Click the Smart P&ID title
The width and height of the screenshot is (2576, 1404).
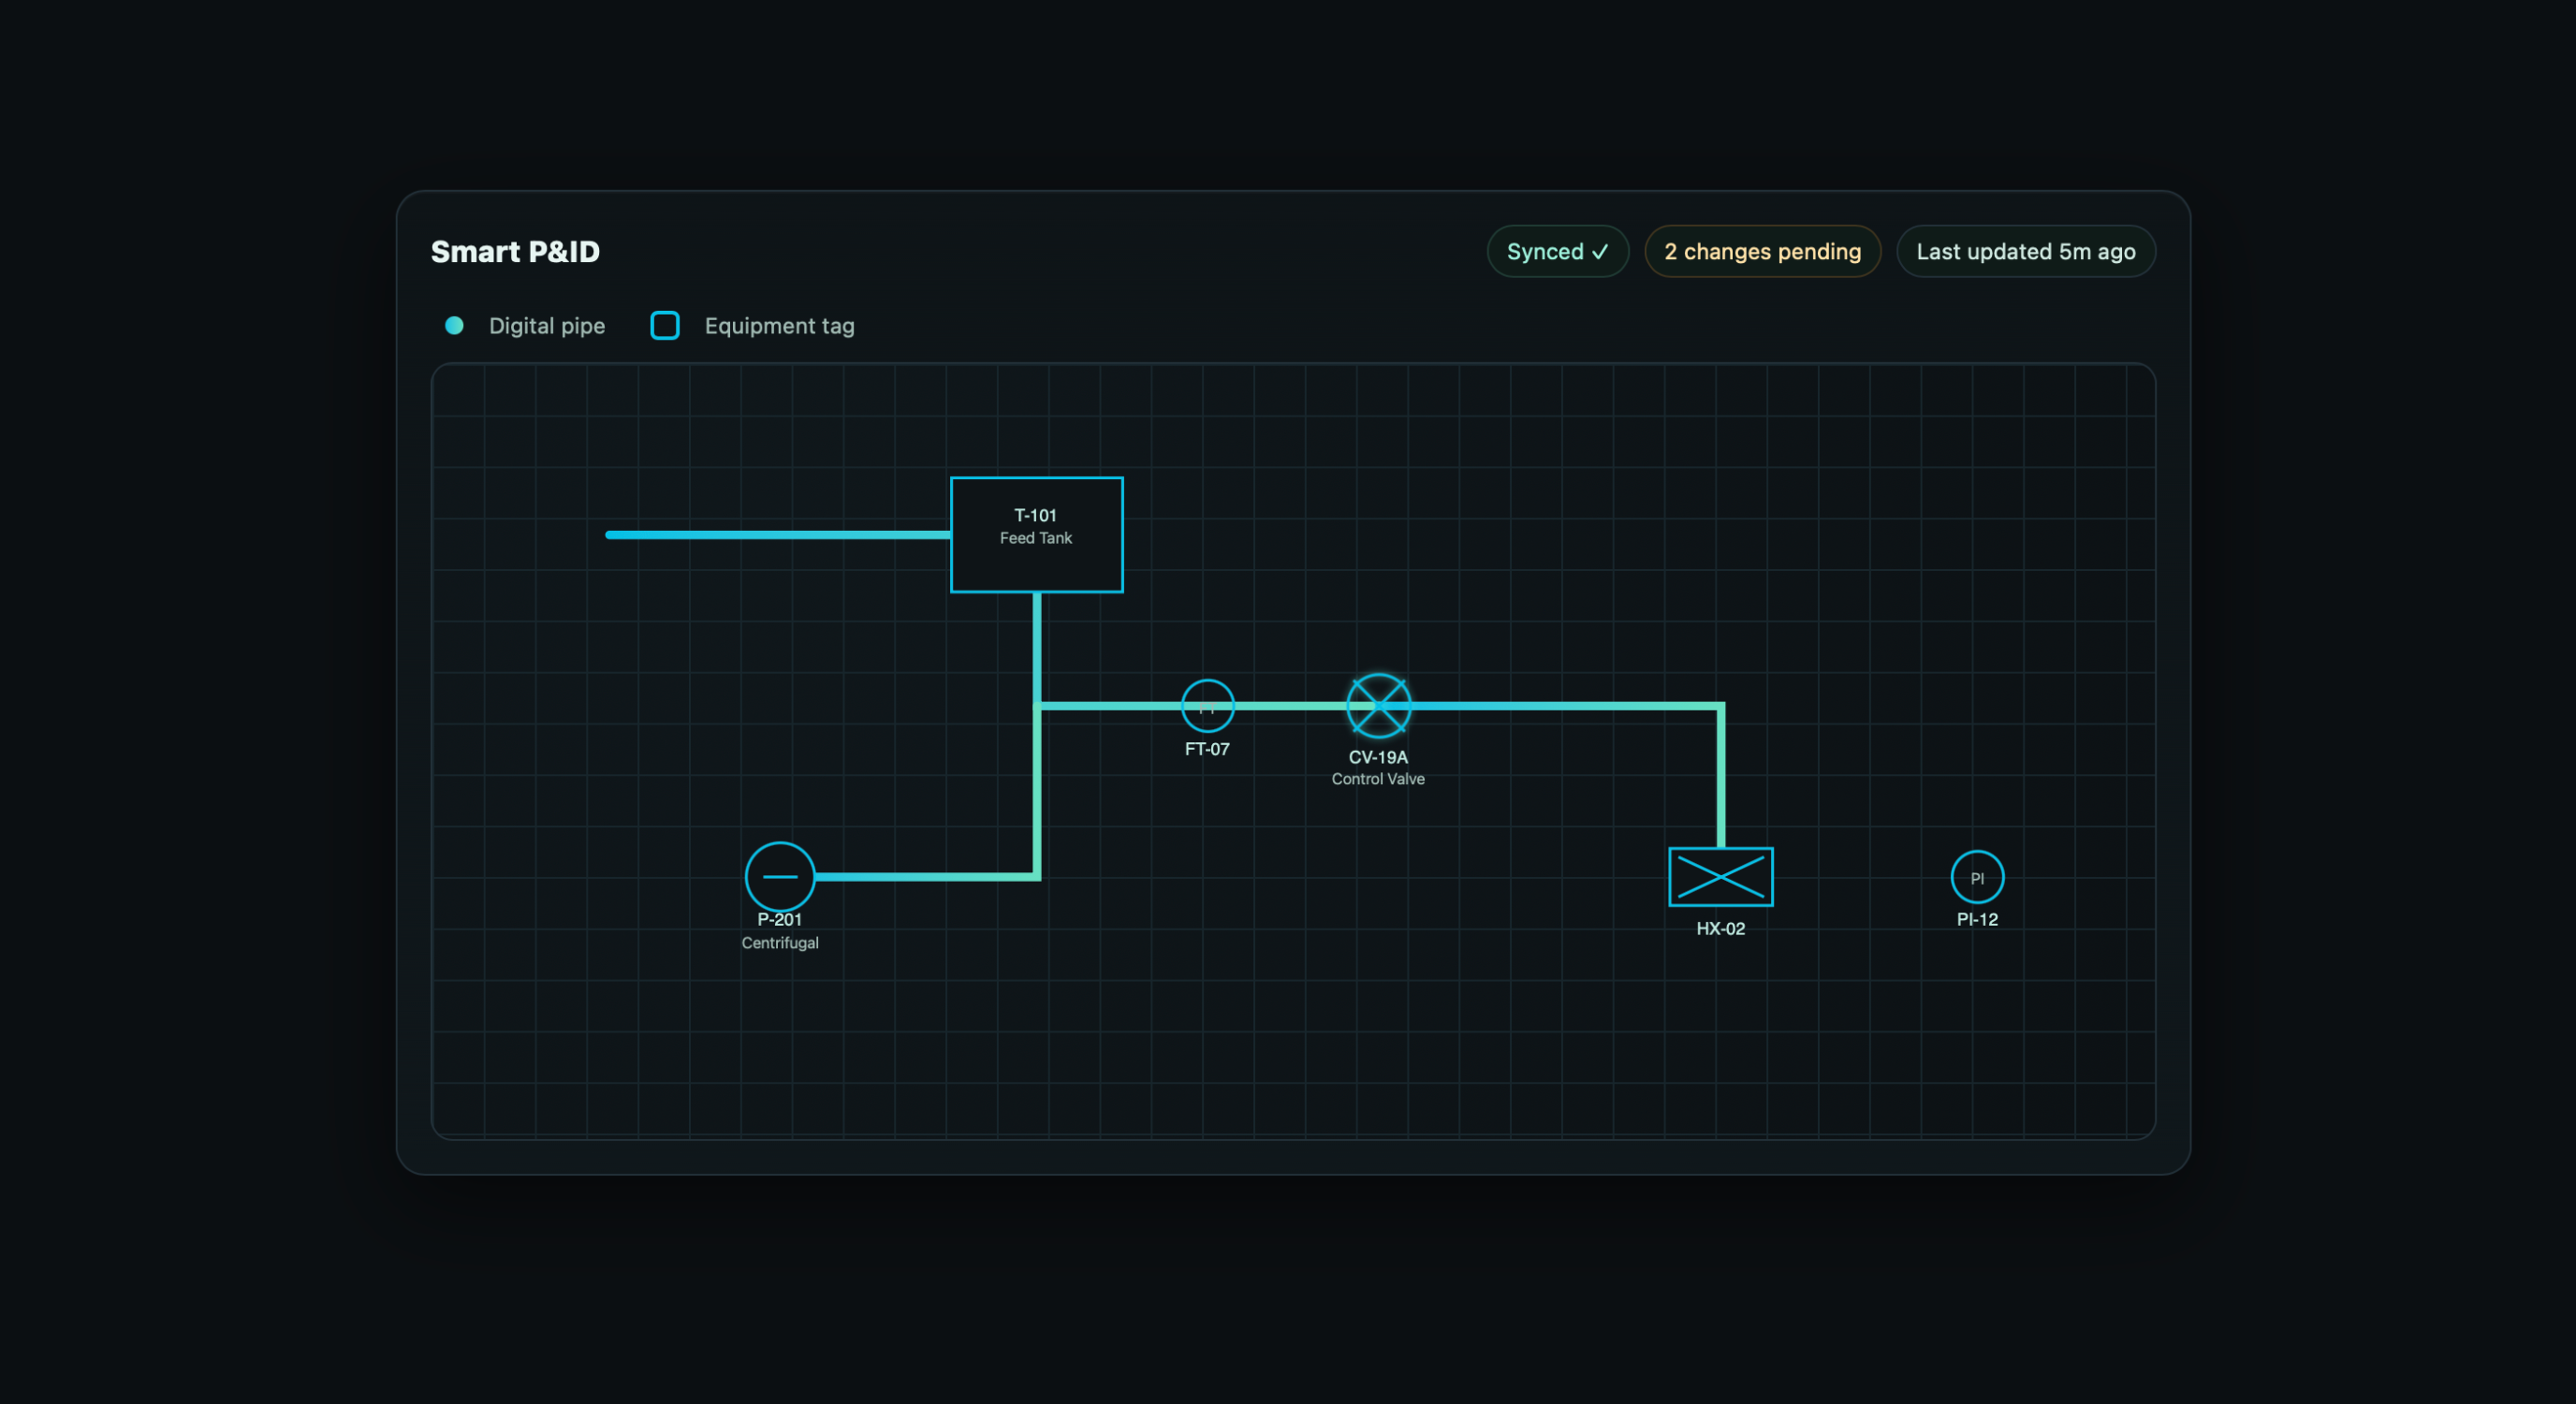(x=515, y=251)
